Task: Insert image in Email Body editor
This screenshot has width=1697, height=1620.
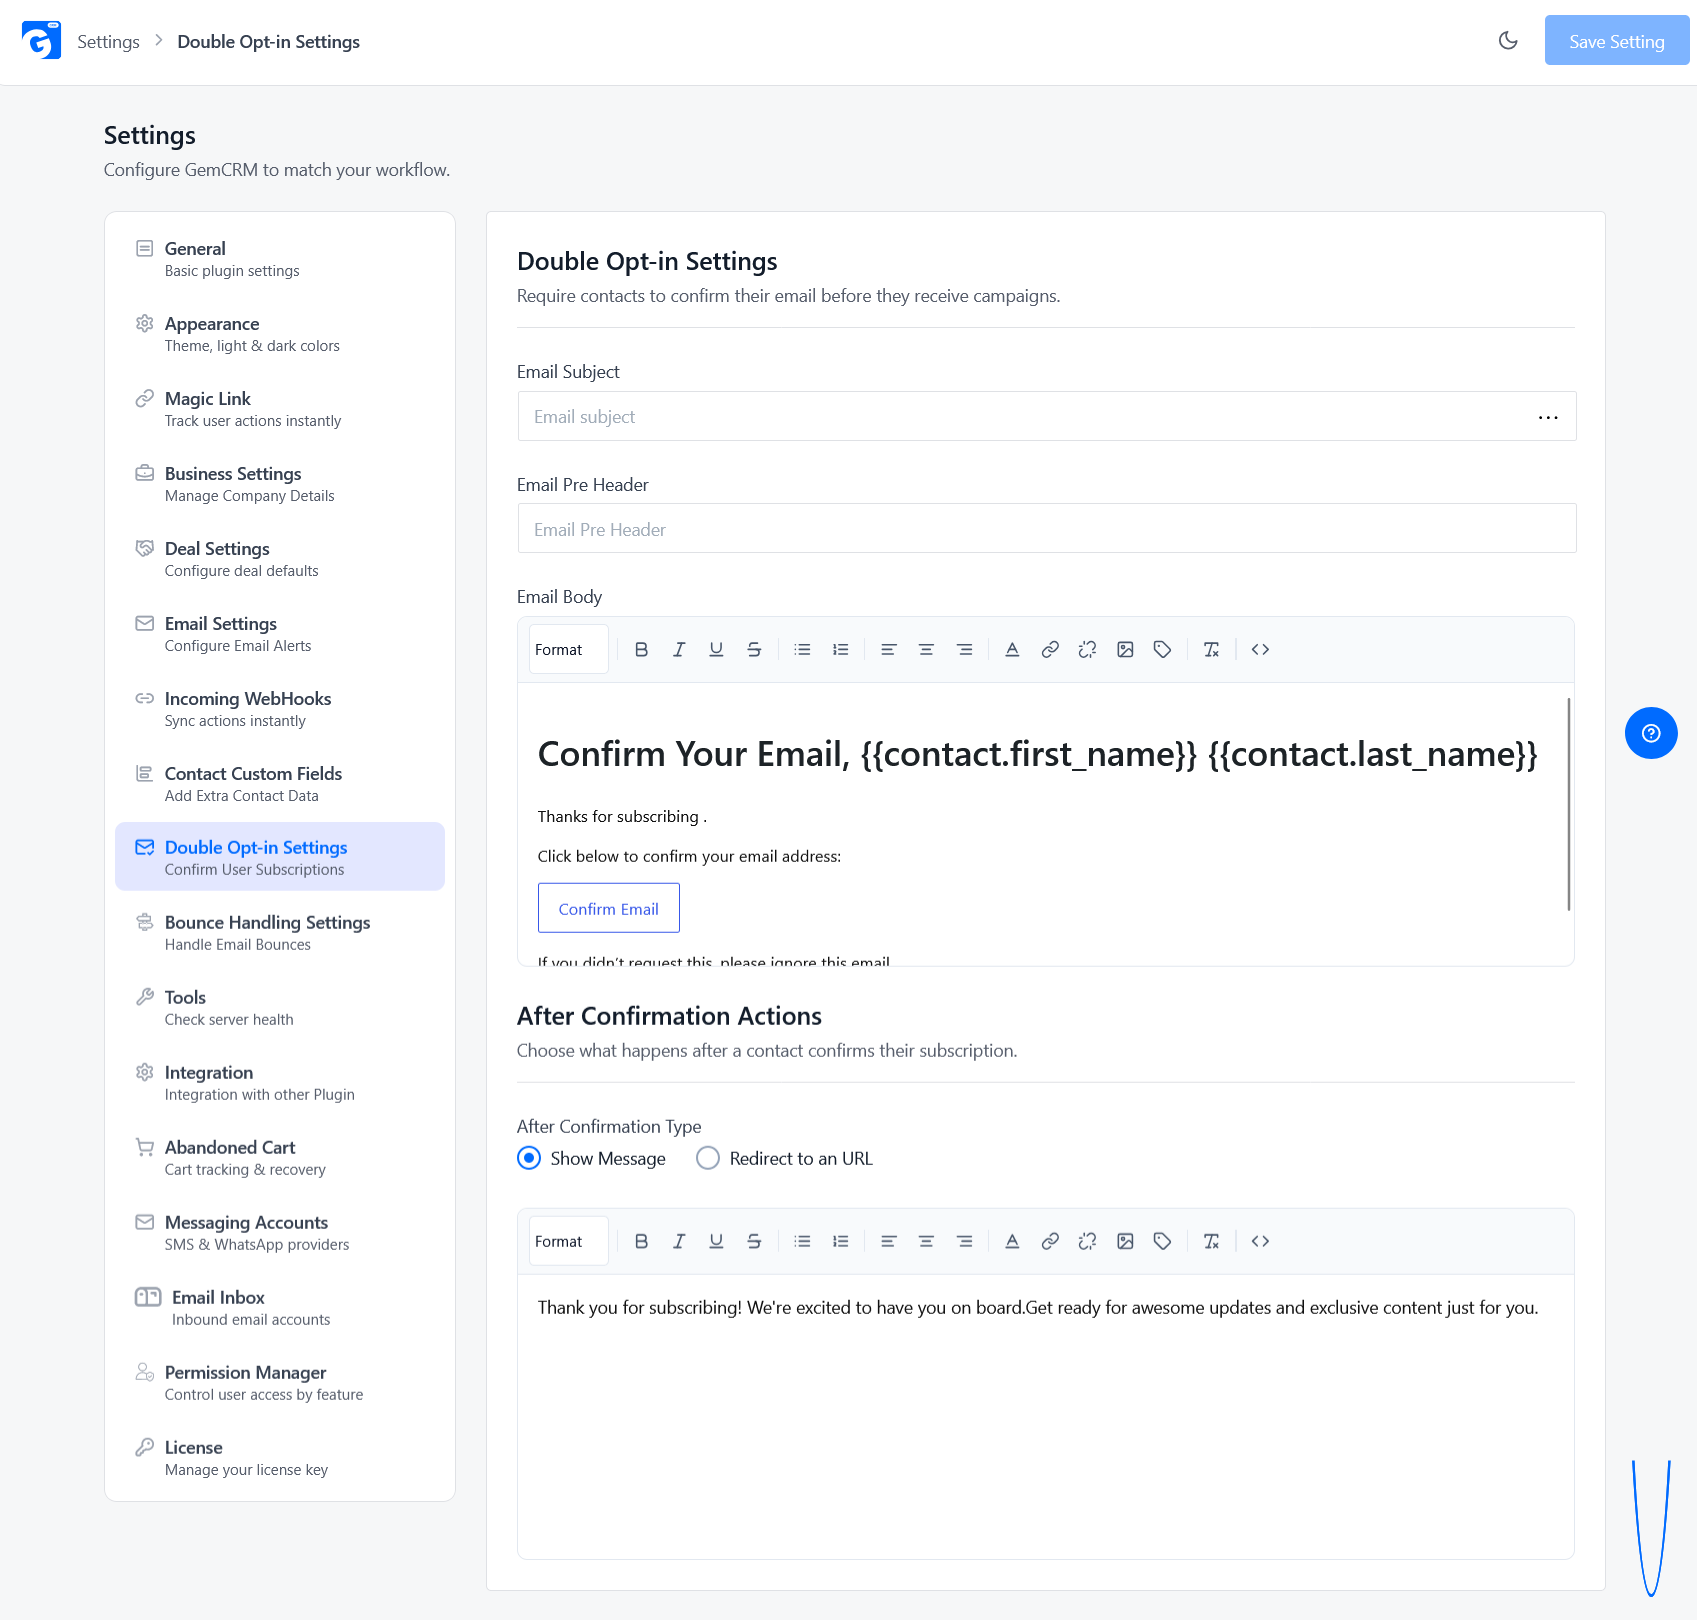Action: [x=1125, y=650]
